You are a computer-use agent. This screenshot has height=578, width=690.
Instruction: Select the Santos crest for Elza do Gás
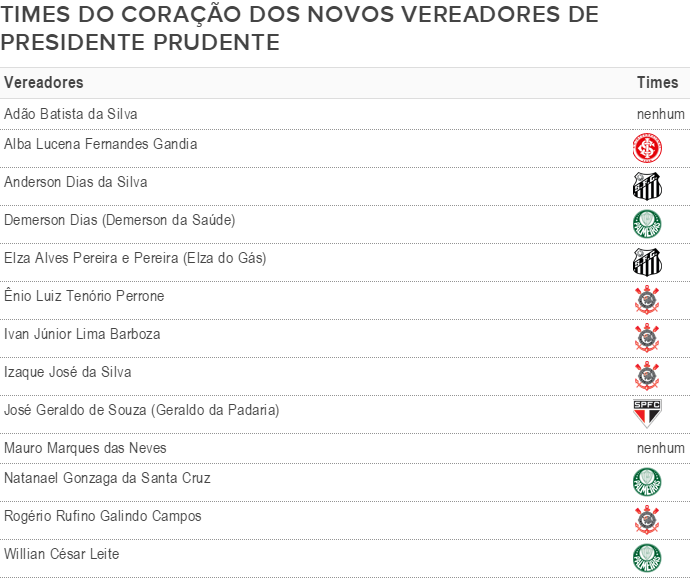pyautogui.click(x=647, y=262)
